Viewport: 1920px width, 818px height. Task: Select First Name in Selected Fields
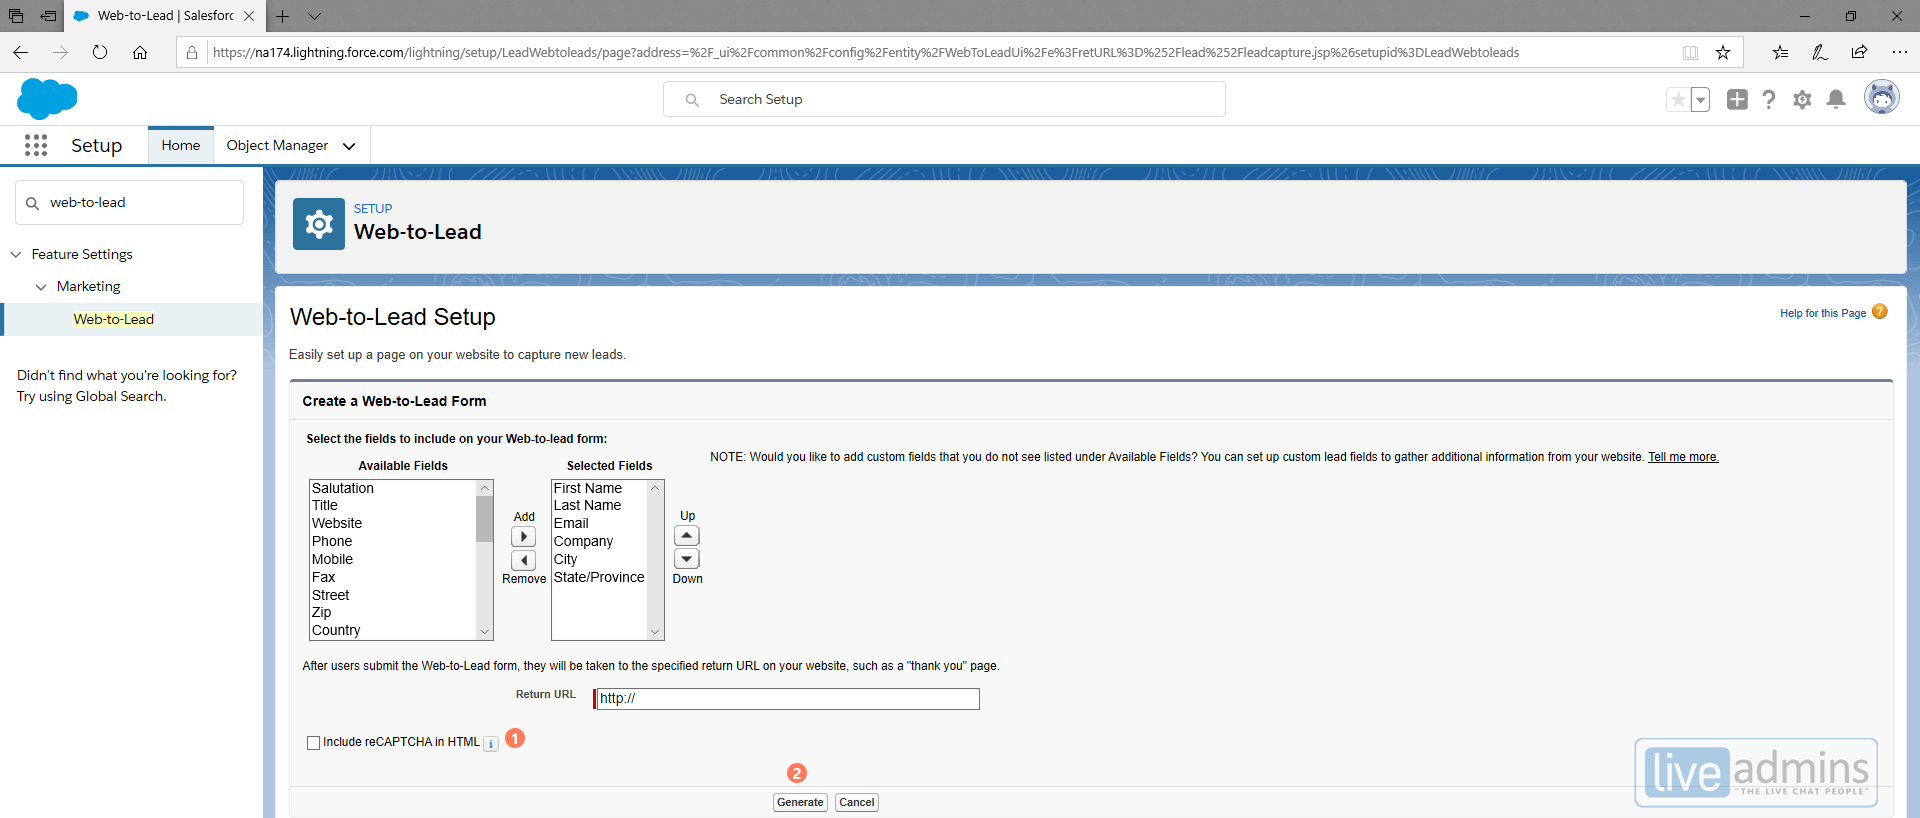tap(588, 488)
